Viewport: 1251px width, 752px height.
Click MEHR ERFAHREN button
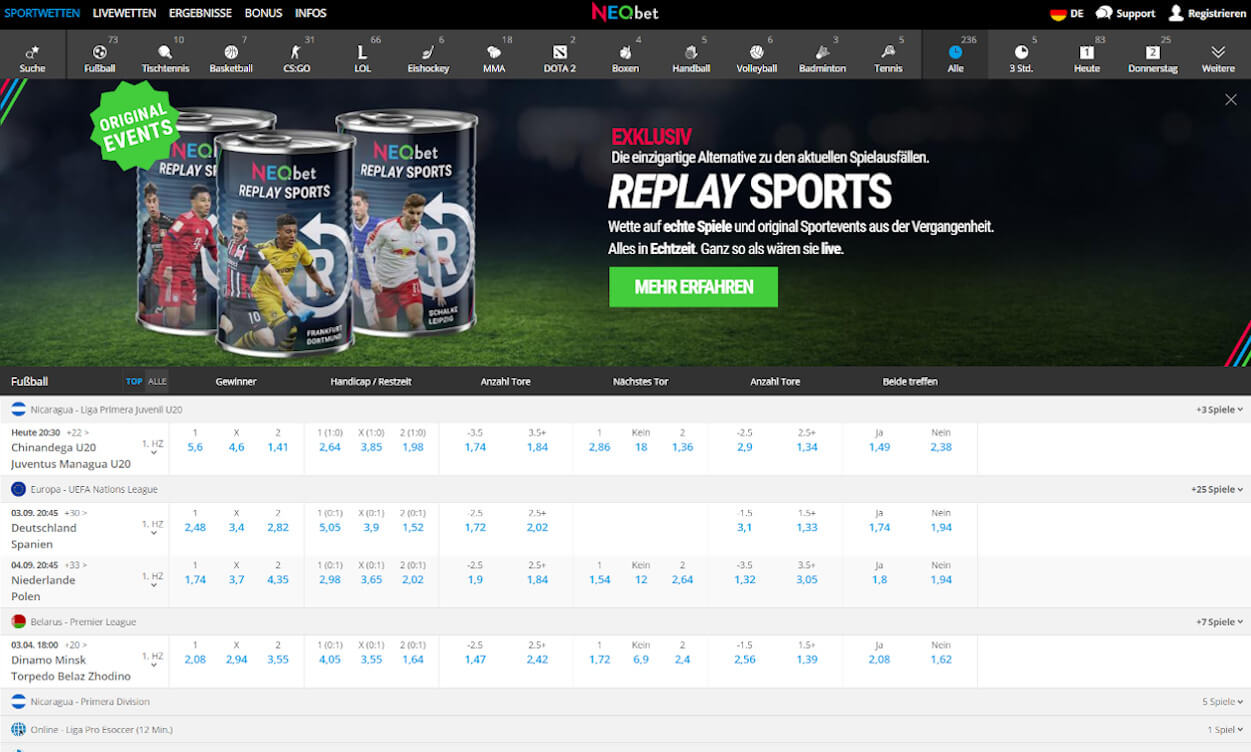click(693, 287)
